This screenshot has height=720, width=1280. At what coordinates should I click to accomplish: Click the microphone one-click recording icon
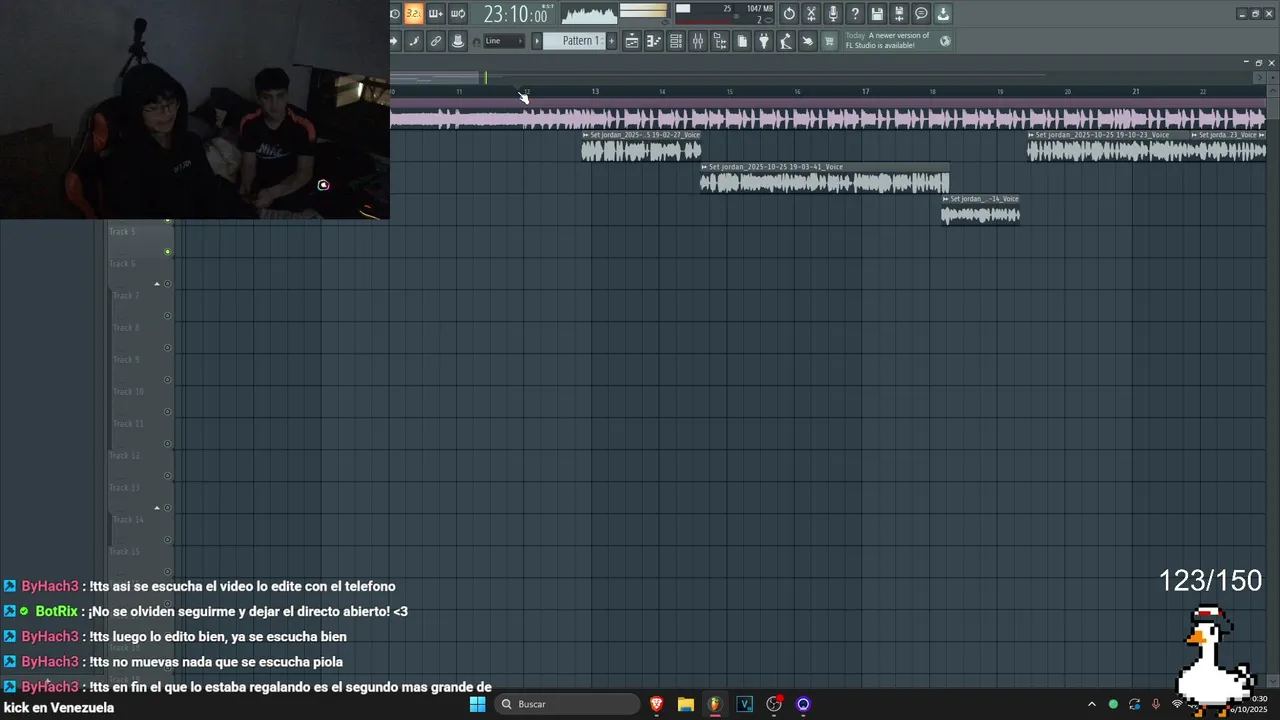coord(833,14)
